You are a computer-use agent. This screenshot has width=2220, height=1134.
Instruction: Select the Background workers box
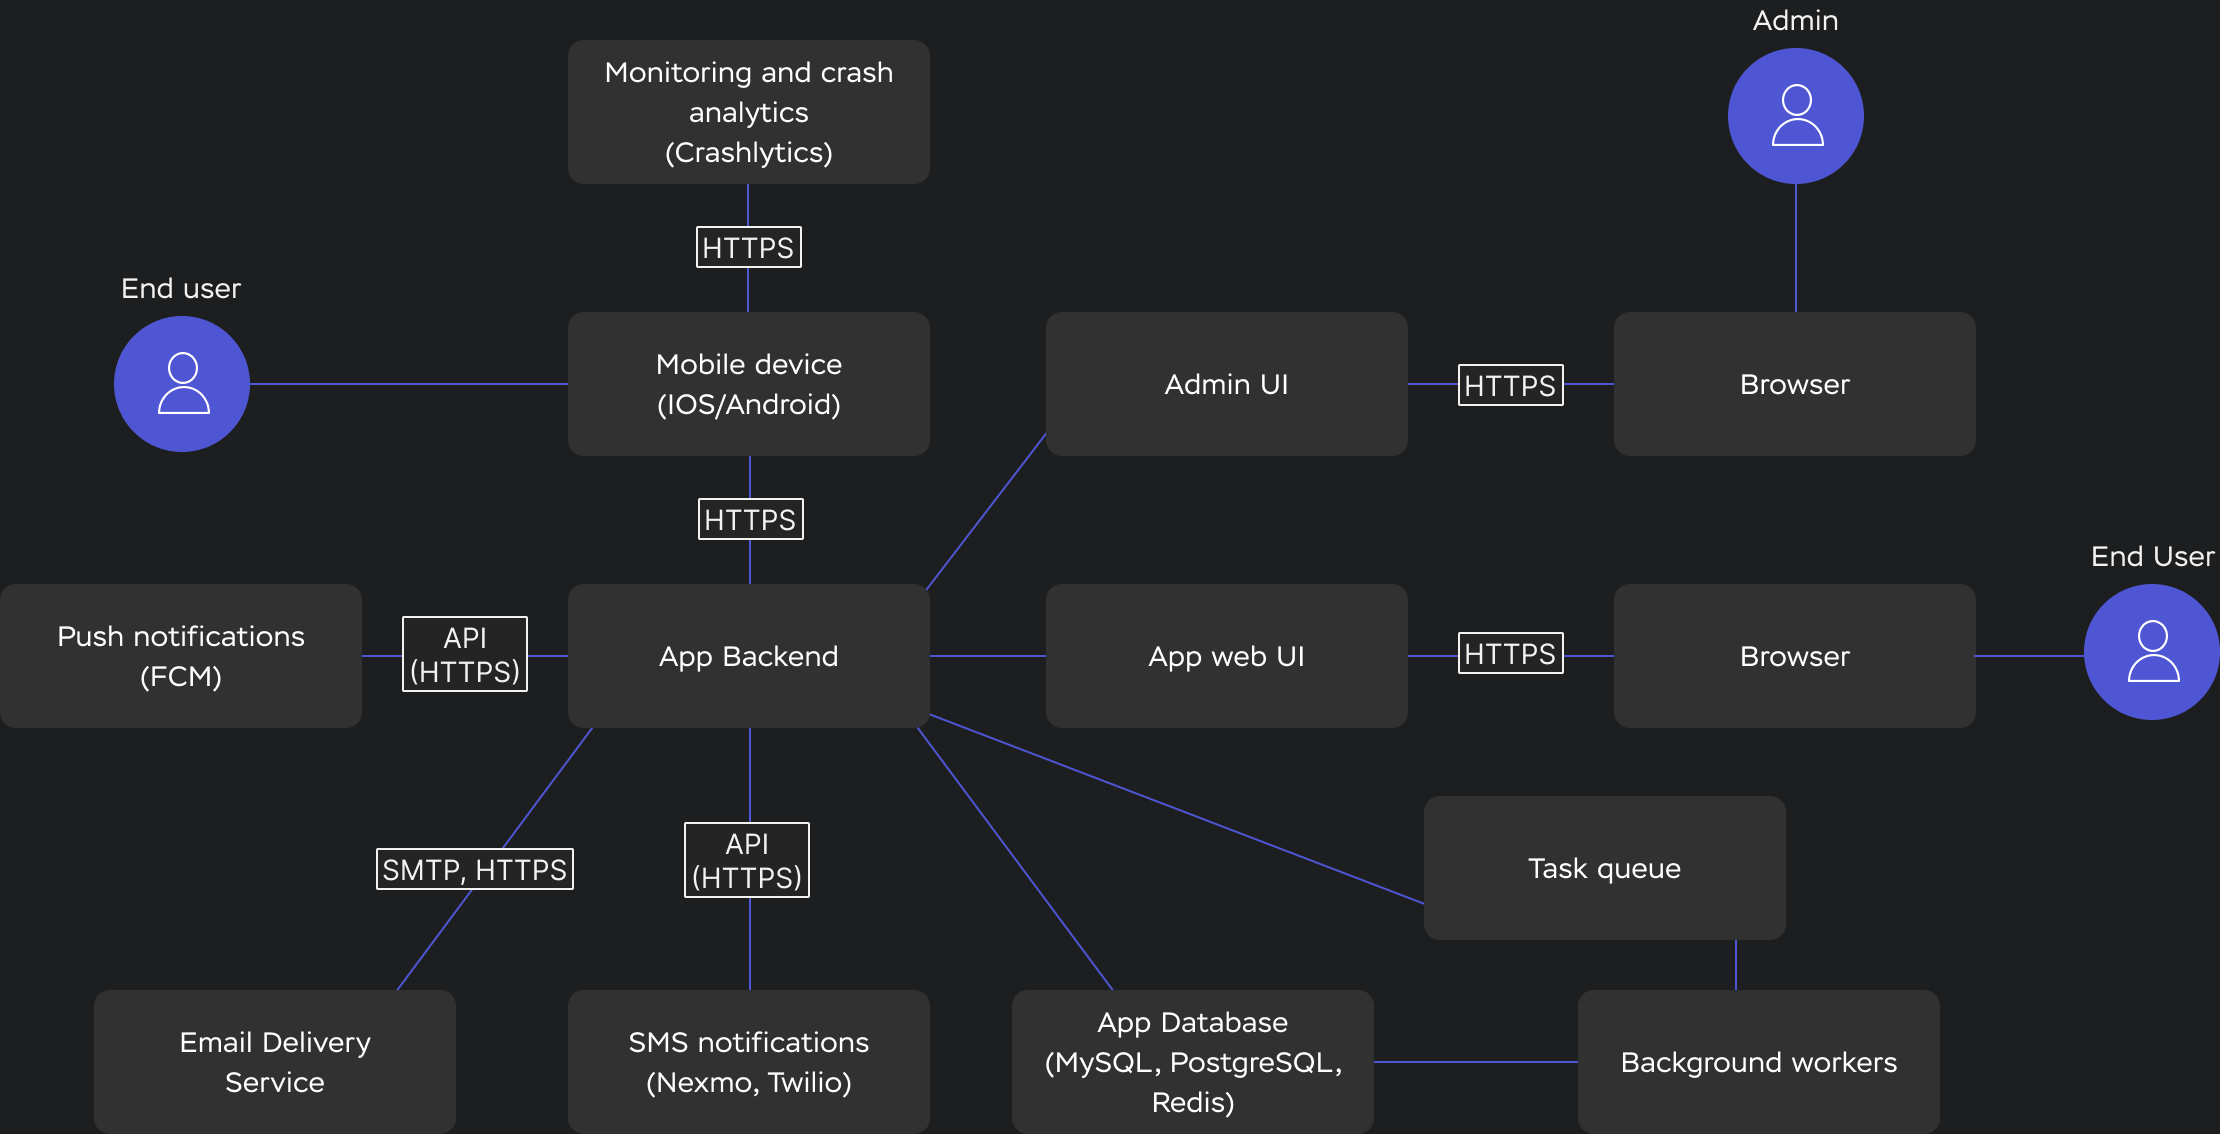tap(1758, 1062)
